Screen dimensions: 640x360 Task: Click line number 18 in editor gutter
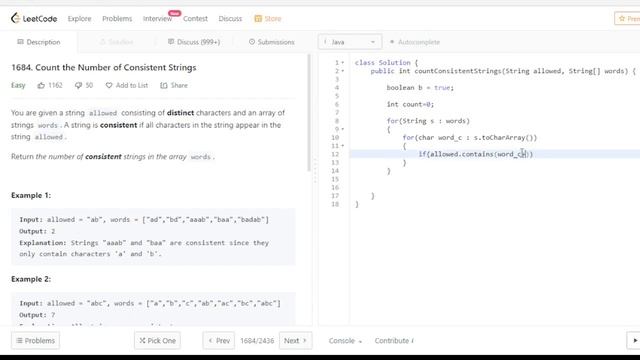(x=335, y=204)
